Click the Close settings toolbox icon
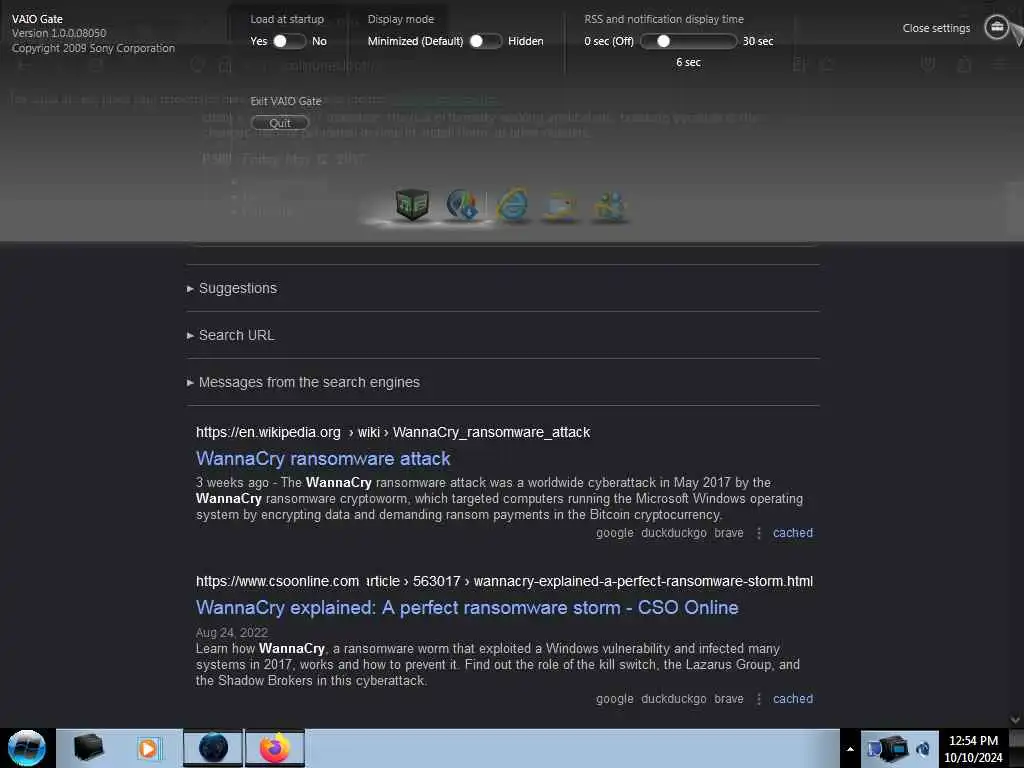 (997, 27)
